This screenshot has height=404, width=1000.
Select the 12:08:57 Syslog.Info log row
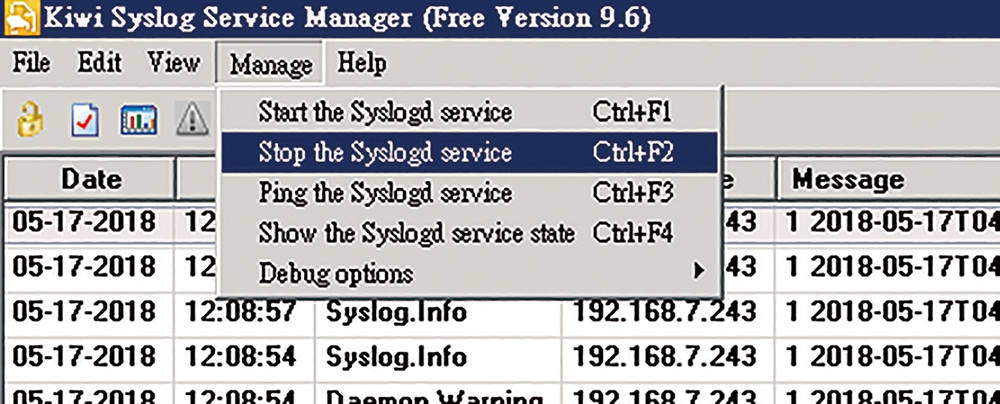pos(500,311)
